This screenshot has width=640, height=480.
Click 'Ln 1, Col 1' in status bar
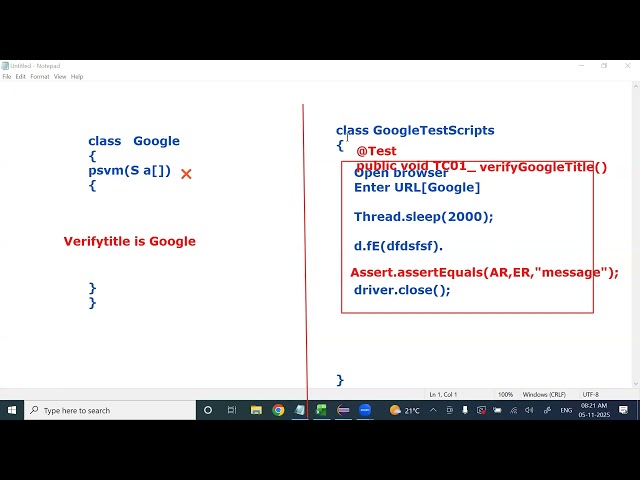[443, 394]
